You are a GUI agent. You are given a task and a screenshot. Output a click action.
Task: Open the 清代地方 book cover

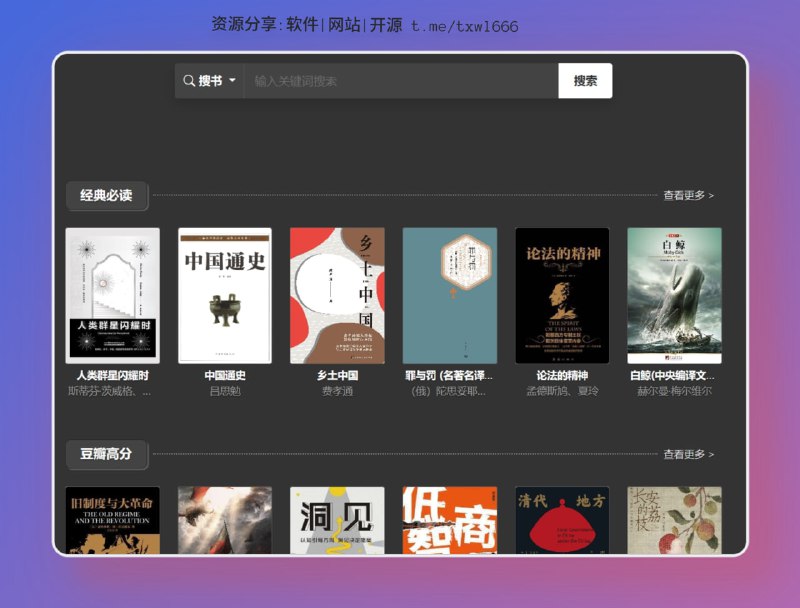(562, 520)
